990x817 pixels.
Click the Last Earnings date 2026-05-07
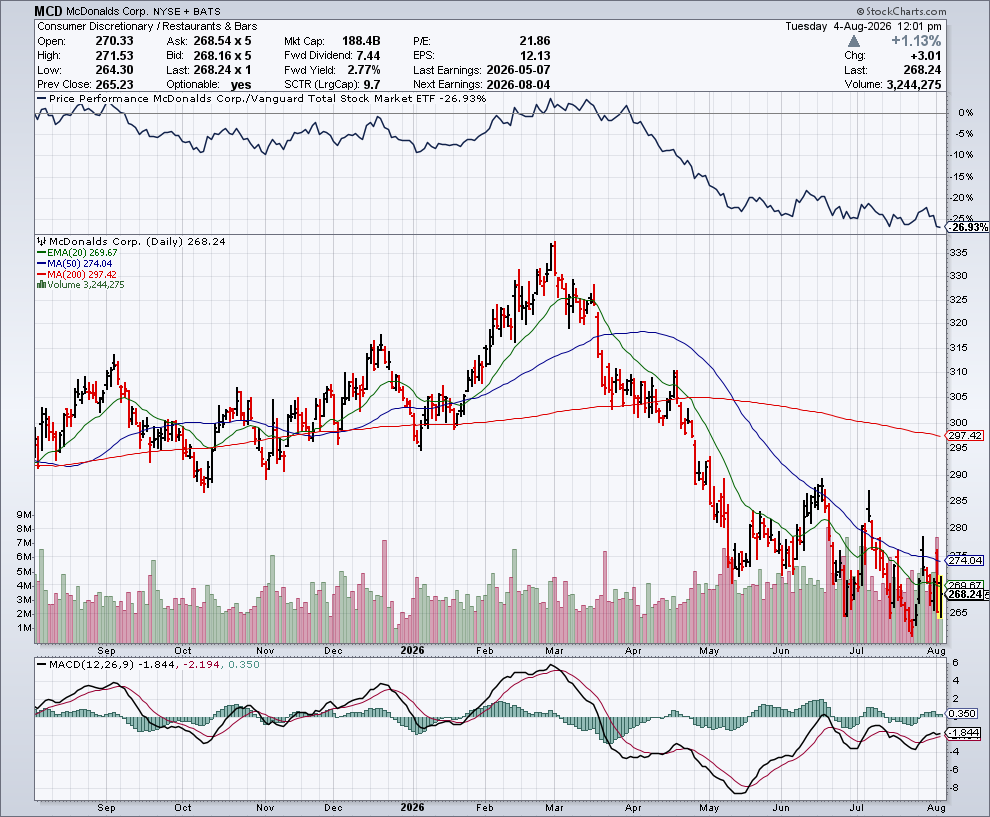click(x=518, y=70)
